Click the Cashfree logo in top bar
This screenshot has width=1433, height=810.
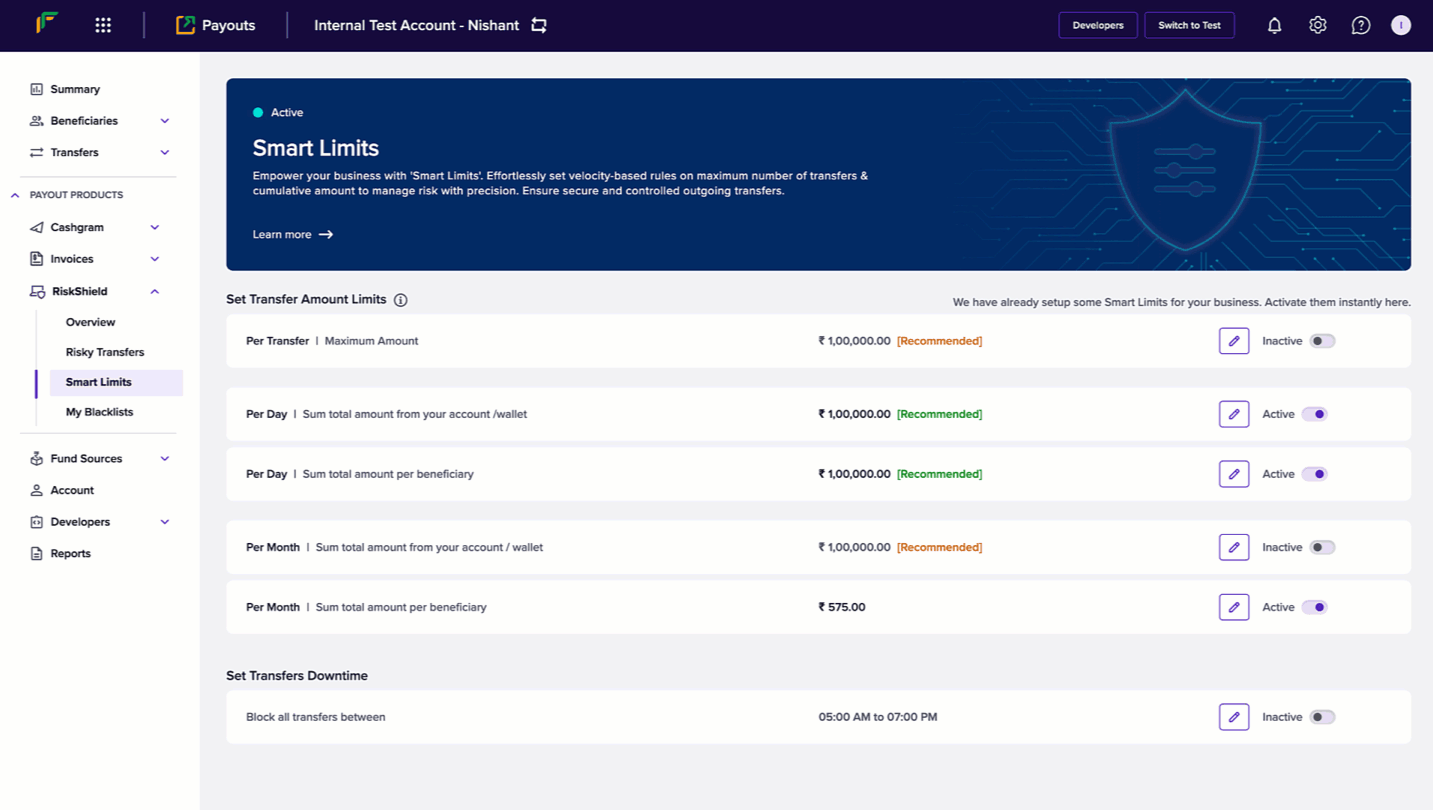(x=47, y=24)
